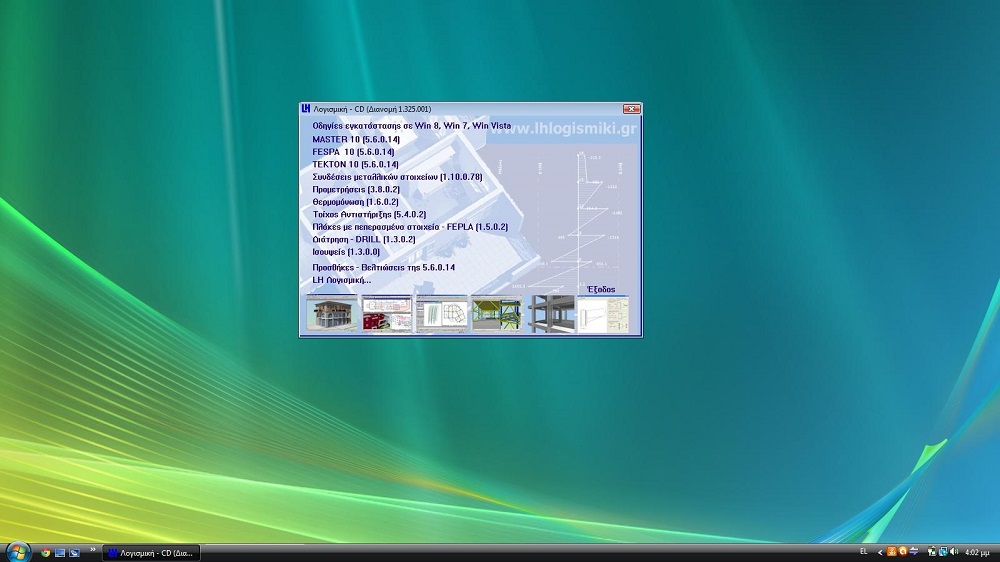Install TEKTON 10 (5.6.0.14)

click(355, 164)
